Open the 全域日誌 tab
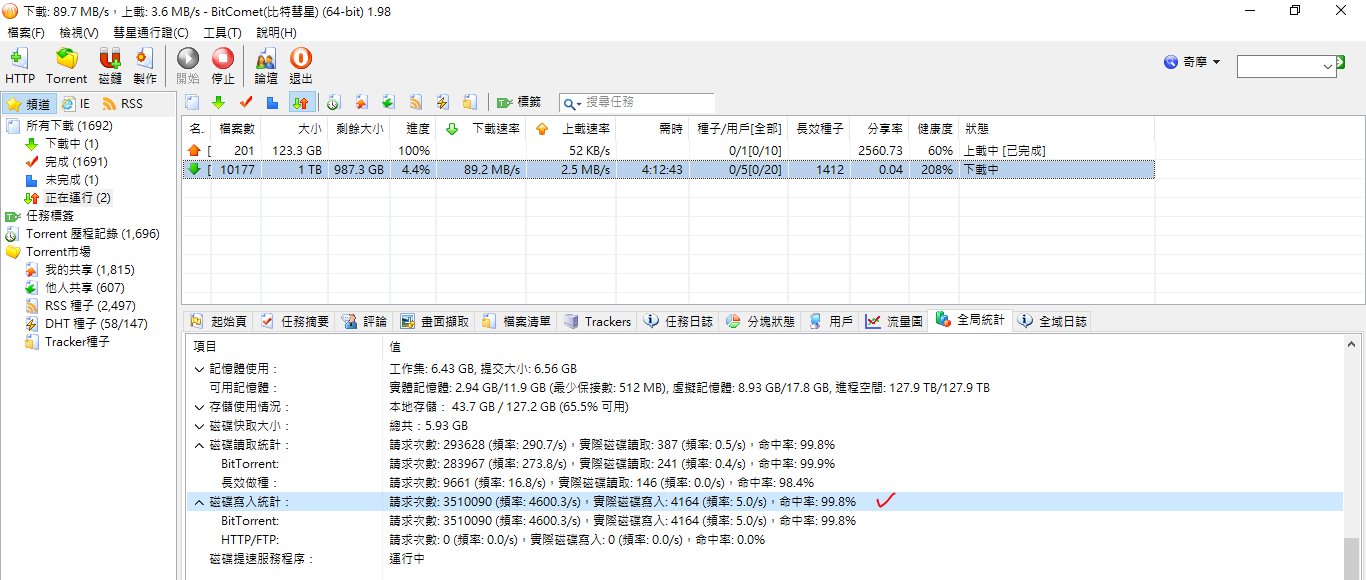Image resolution: width=1366 pixels, height=580 pixels. click(1053, 321)
